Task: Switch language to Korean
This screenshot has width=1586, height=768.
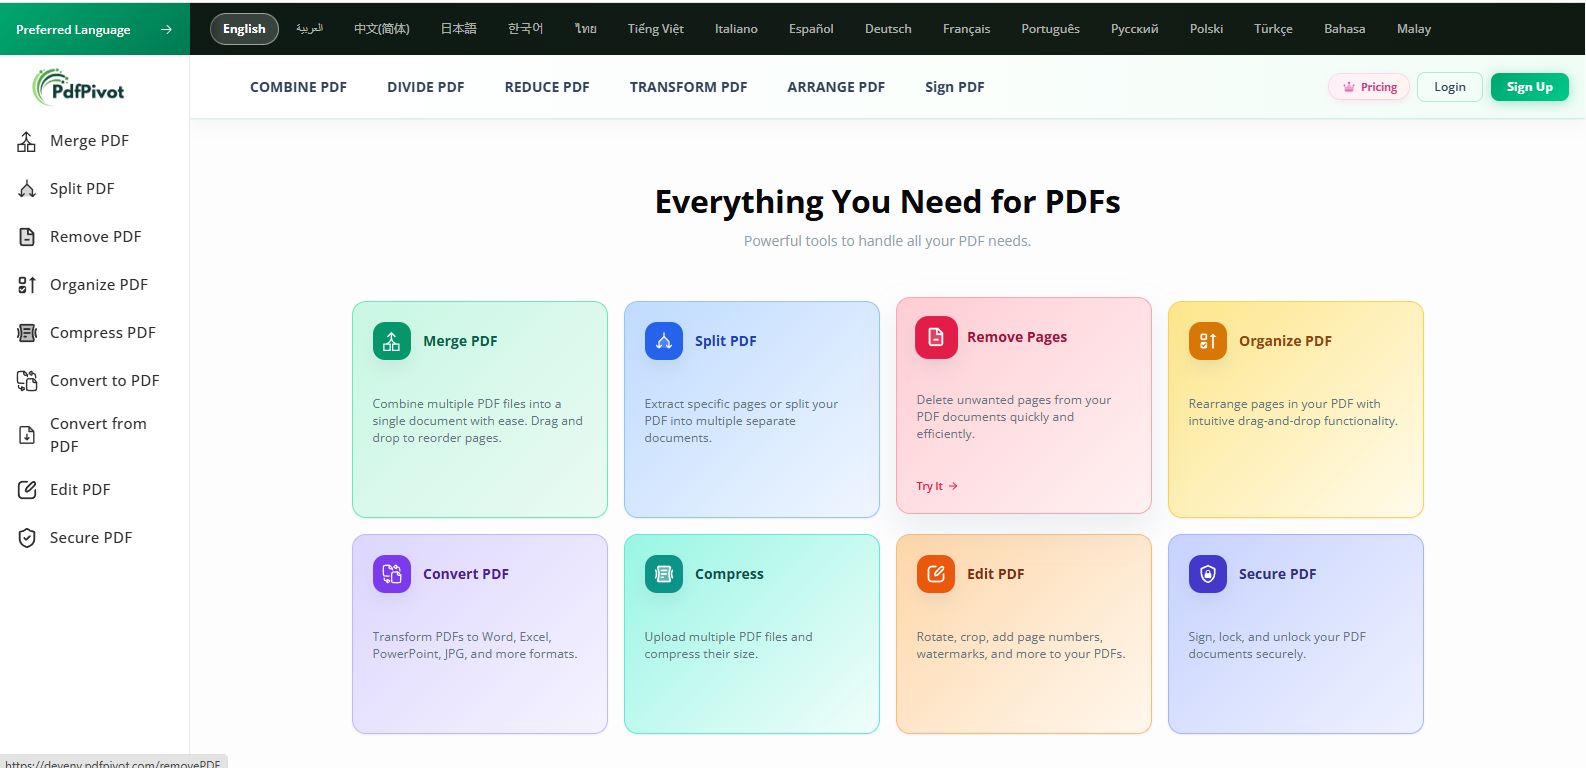Action: [525, 29]
